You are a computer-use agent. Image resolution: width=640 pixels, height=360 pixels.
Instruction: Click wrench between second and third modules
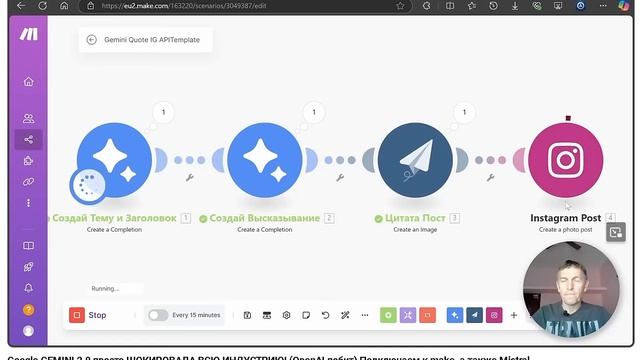click(x=340, y=178)
